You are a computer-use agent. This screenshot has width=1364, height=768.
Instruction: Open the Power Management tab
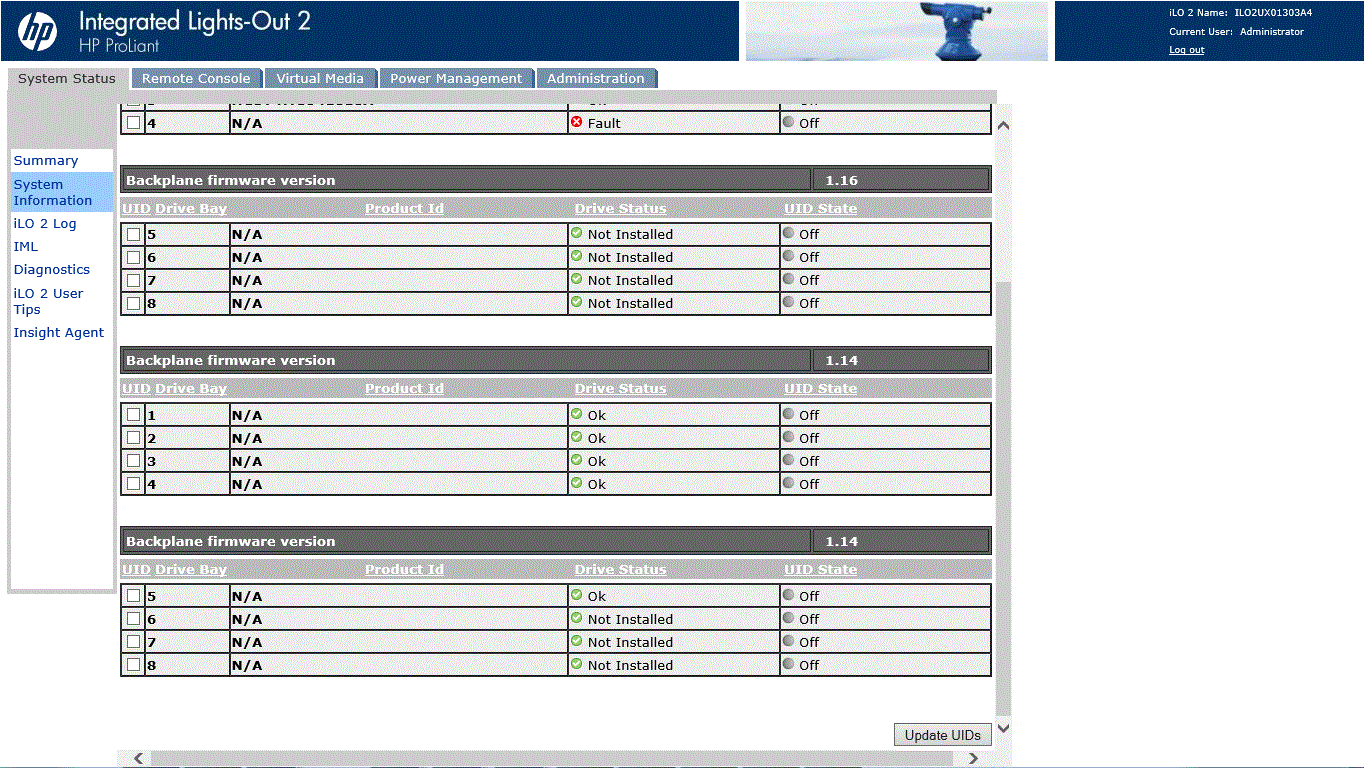[x=456, y=78]
